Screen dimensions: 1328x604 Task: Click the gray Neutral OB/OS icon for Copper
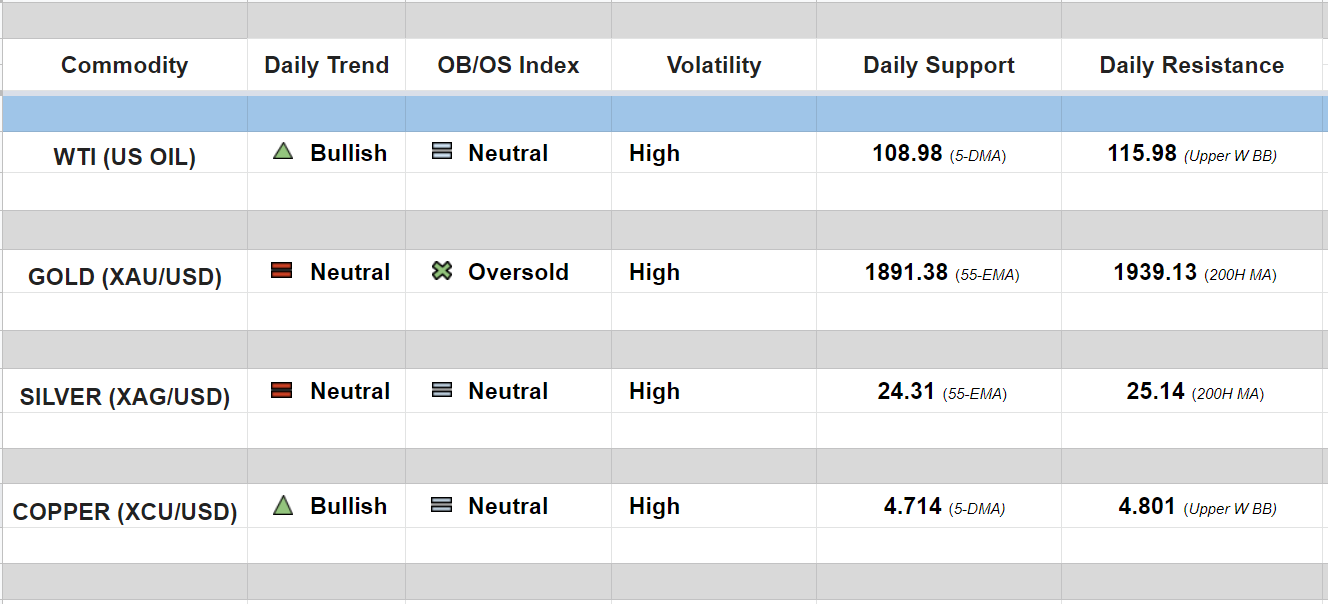click(441, 506)
